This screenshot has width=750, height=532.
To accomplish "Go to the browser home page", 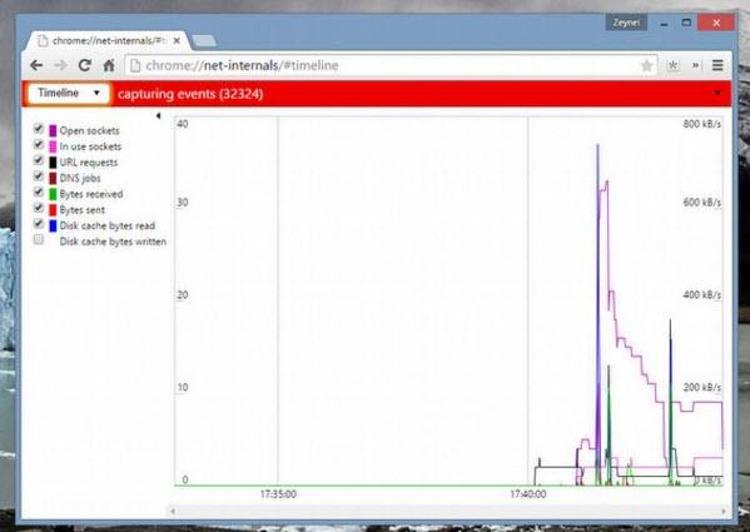I will (x=109, y=65).
